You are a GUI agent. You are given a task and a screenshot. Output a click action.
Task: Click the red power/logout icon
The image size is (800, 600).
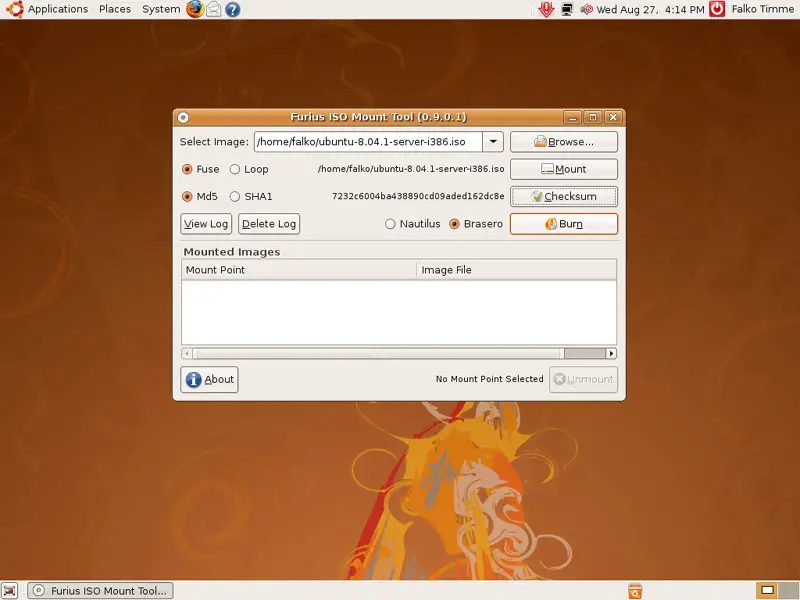pos(716,9)
